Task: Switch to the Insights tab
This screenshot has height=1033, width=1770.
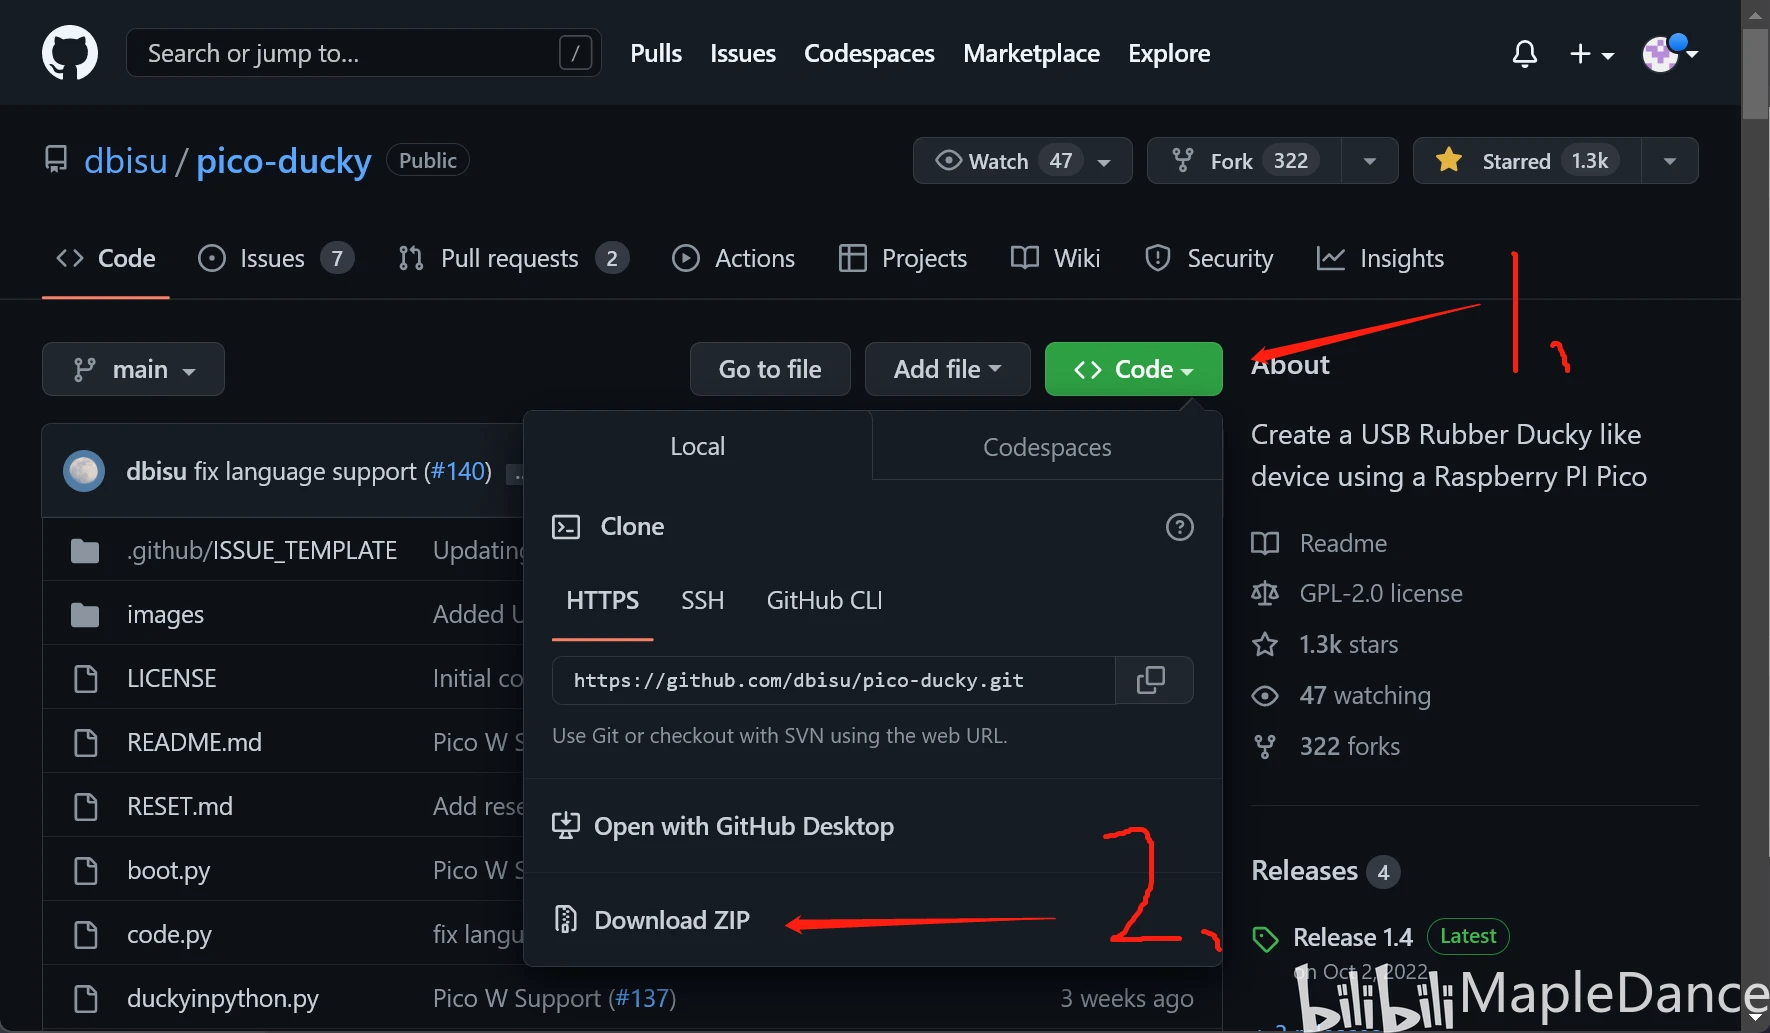Action: (x=1381, y=259)
